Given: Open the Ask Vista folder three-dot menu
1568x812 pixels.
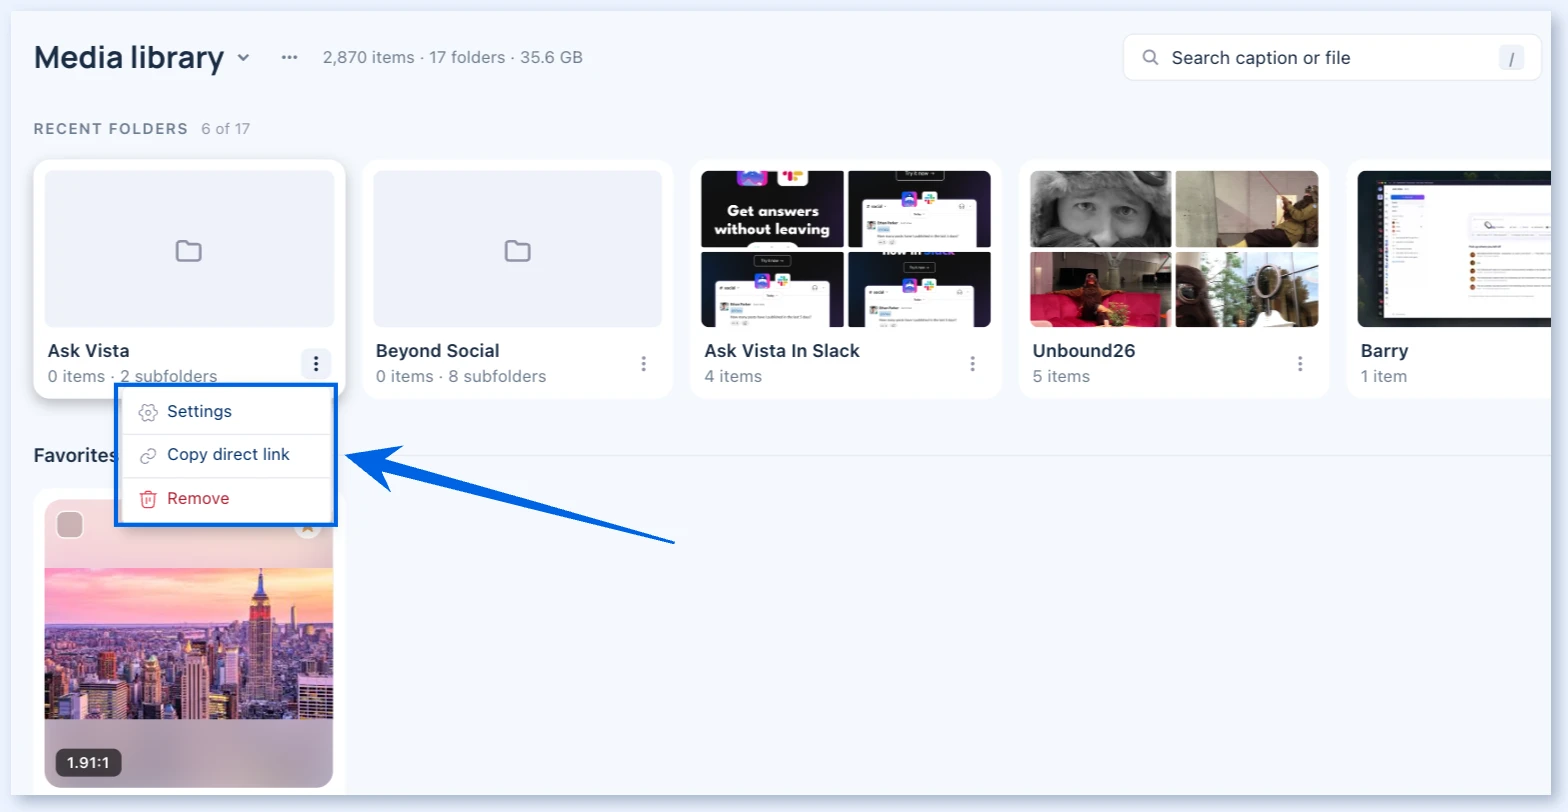Looking at the screenshot, I should pyautogui.click(x=316, y=363).
